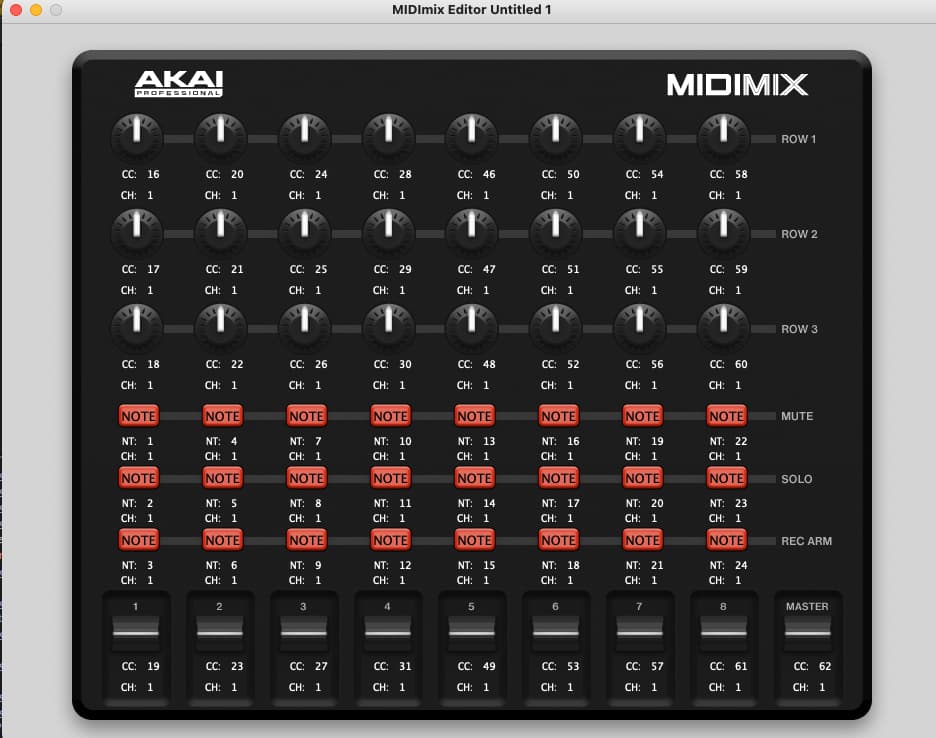This screenshot has height=738, width=936.
Task: Click the Row 3 knob above CC 26
Action: tap(304, 327)
